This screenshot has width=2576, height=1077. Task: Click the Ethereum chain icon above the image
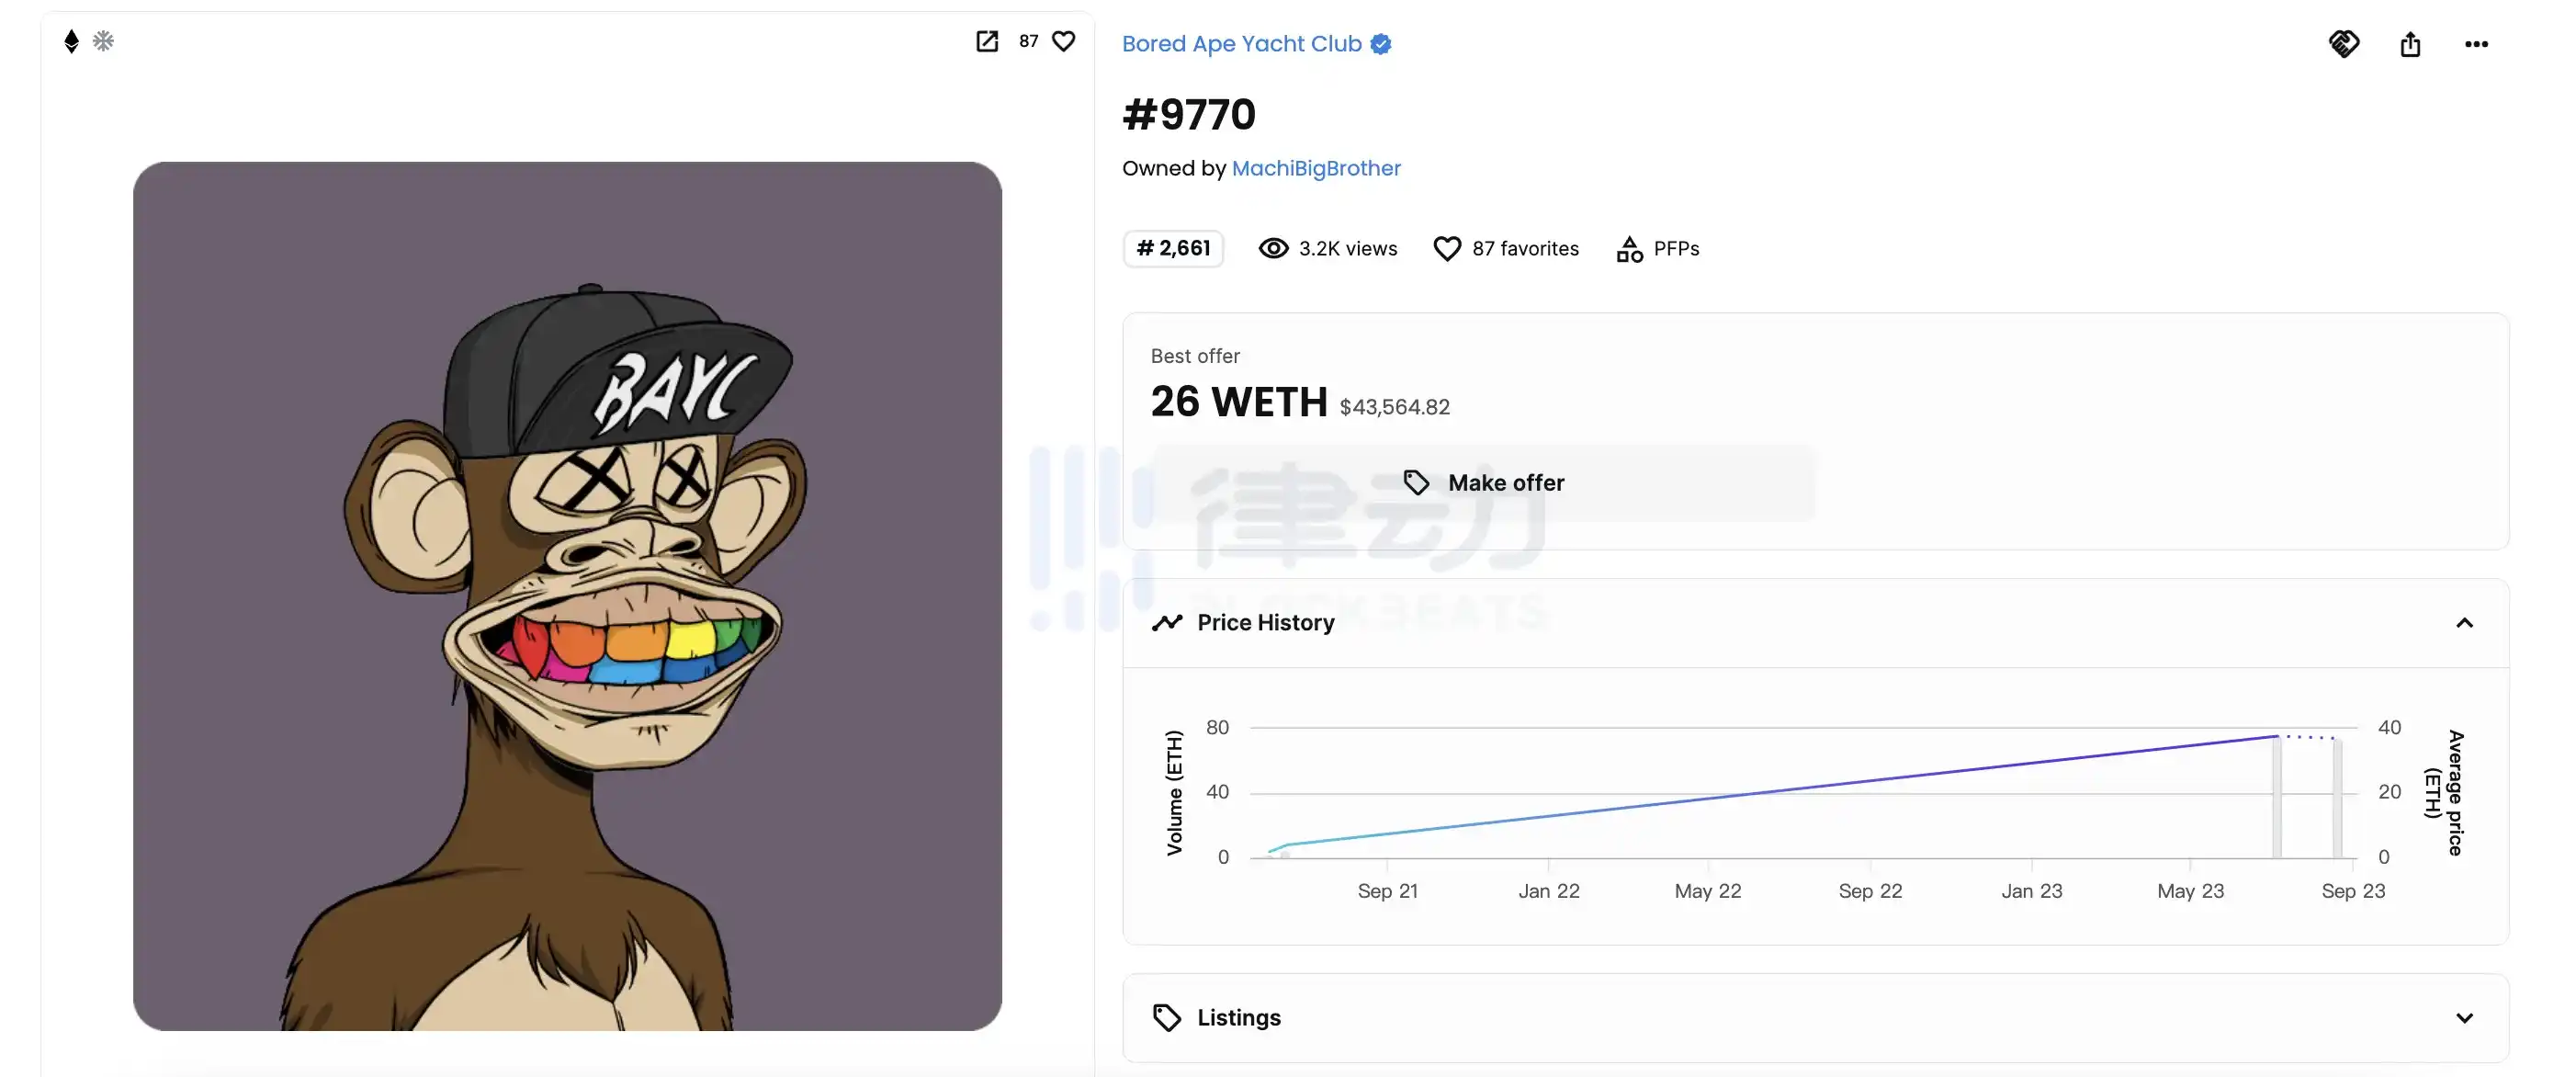coord(71,41)
